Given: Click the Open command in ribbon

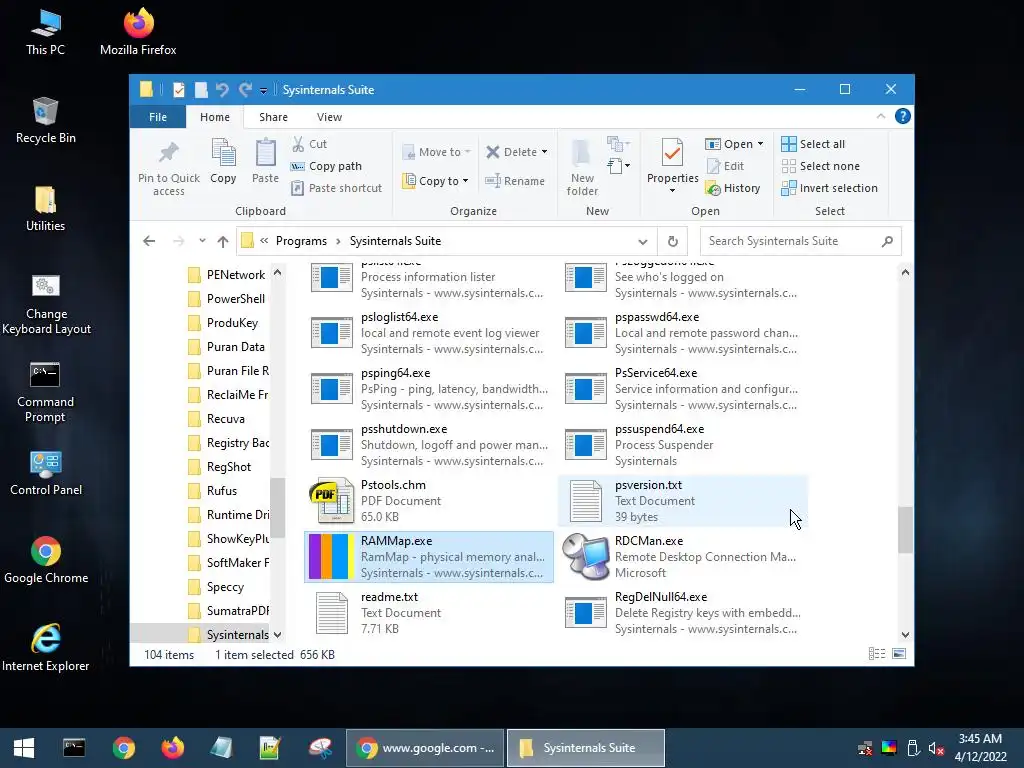Looking at the screenshot, I should (729, 144).
